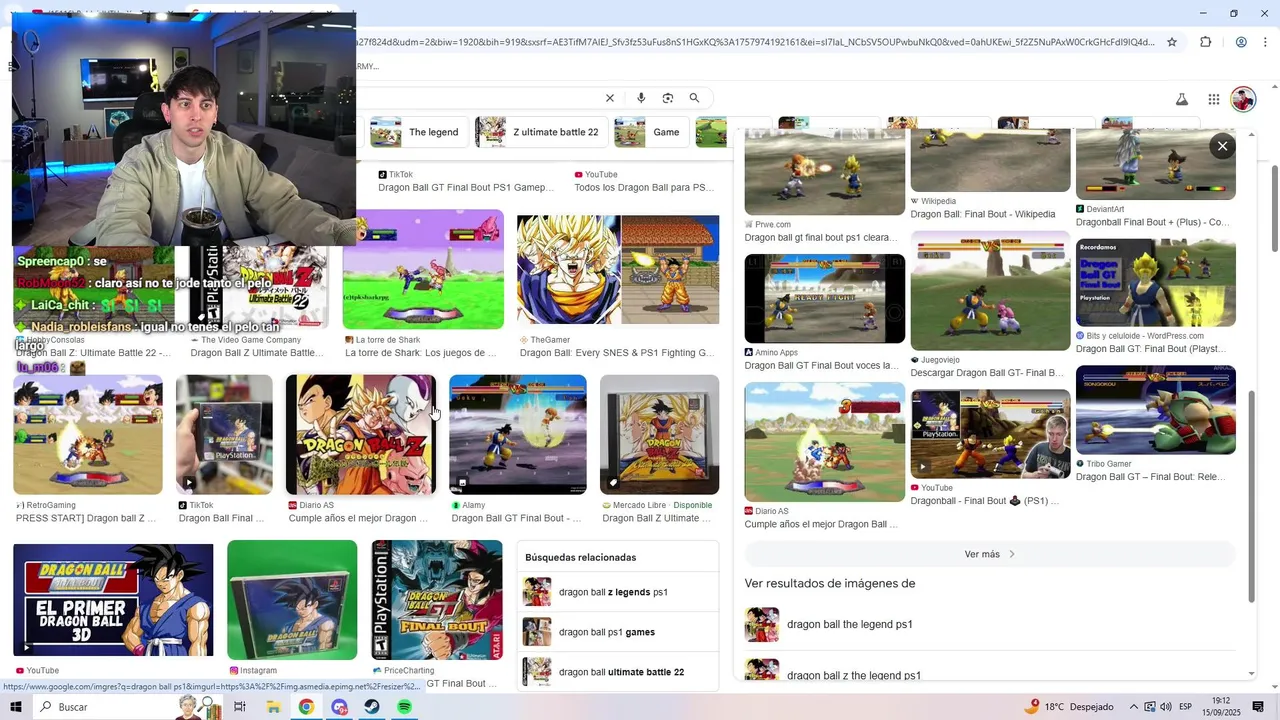Screen dimensions: 1280x720
Task: Open the Chrome three-dot menu
Action: click(x=1264, y=42)
